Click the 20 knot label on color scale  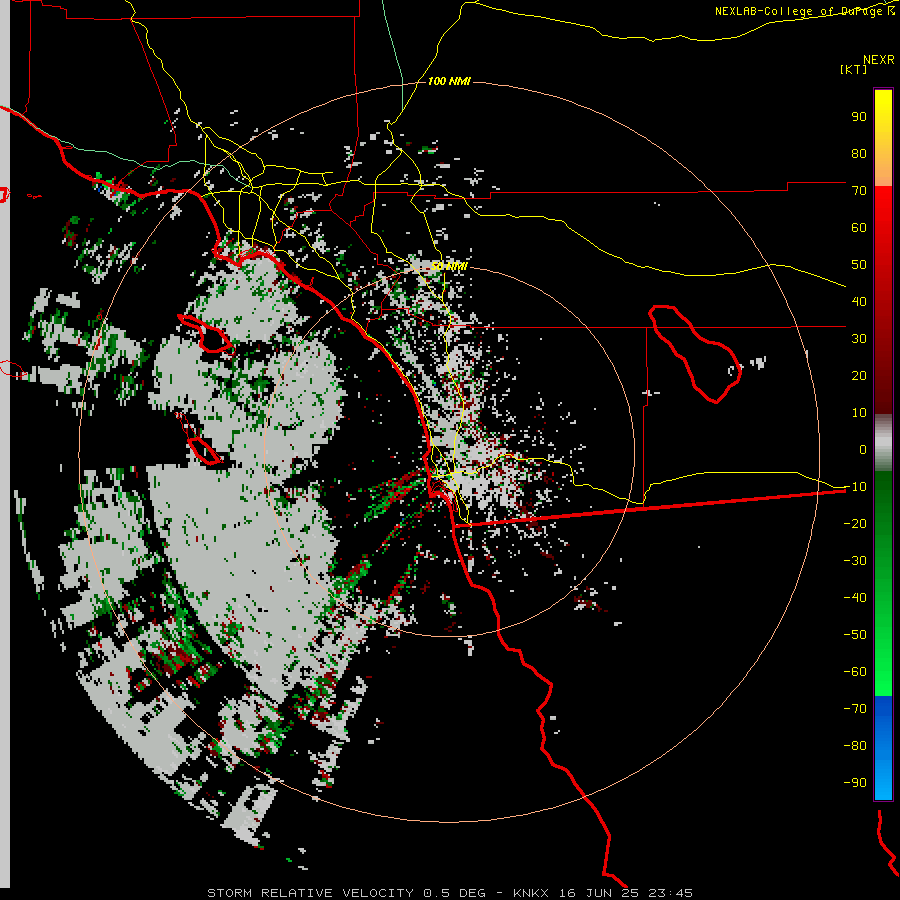(x=859, y=376)
